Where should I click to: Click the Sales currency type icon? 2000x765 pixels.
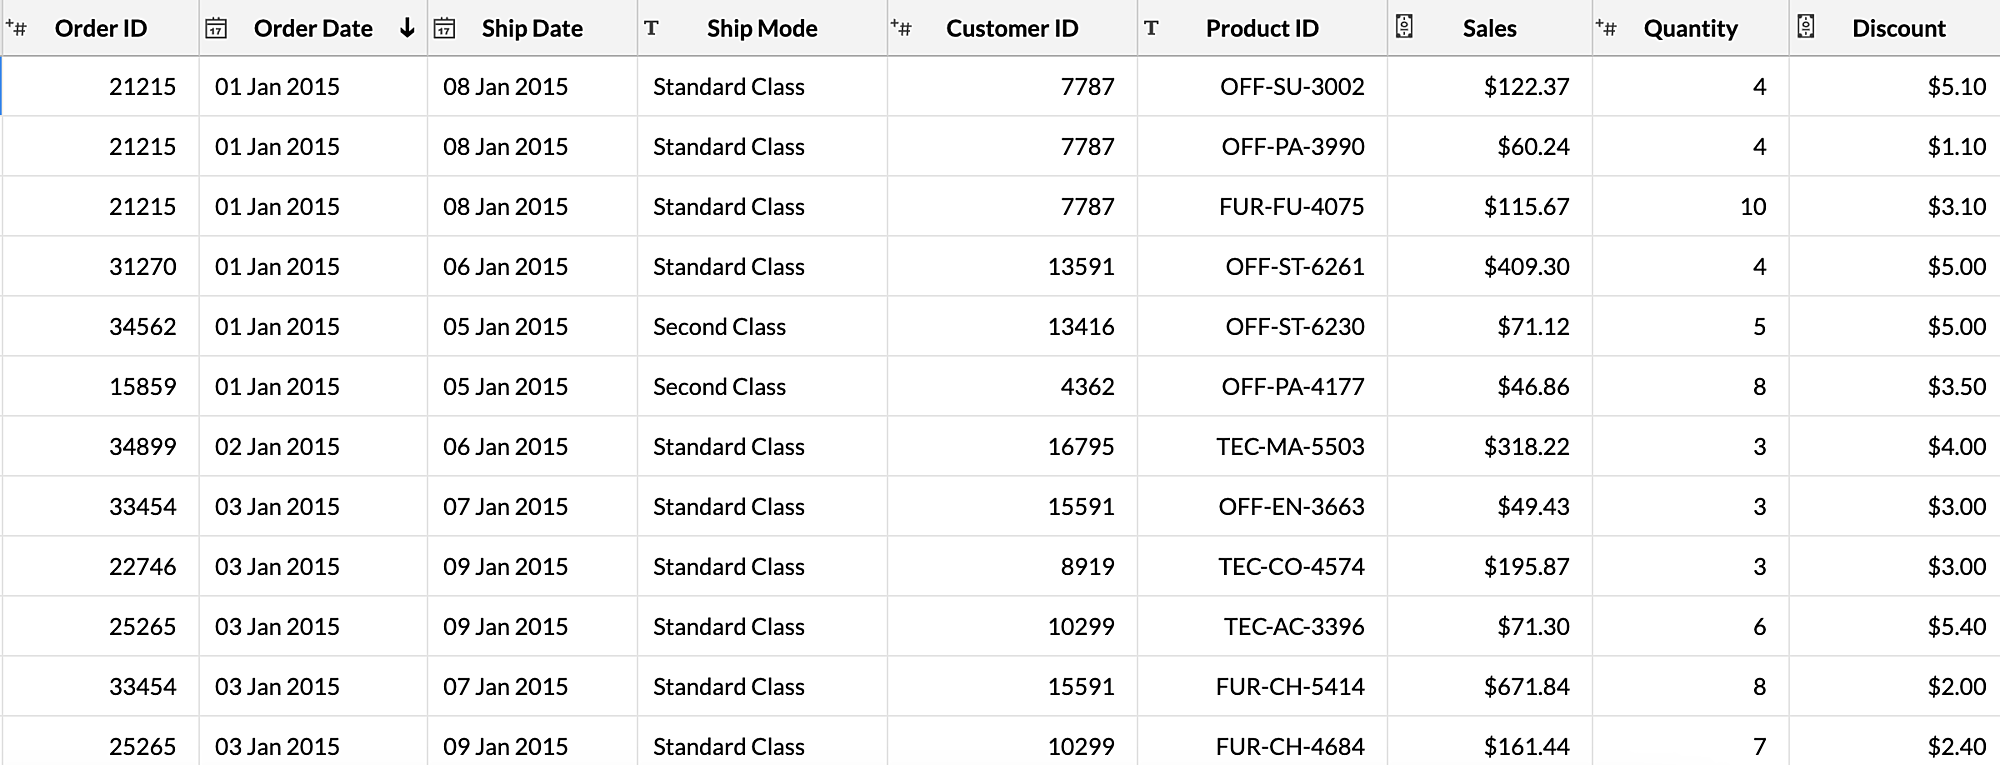pyautogui.click(x=1404, y=27)
